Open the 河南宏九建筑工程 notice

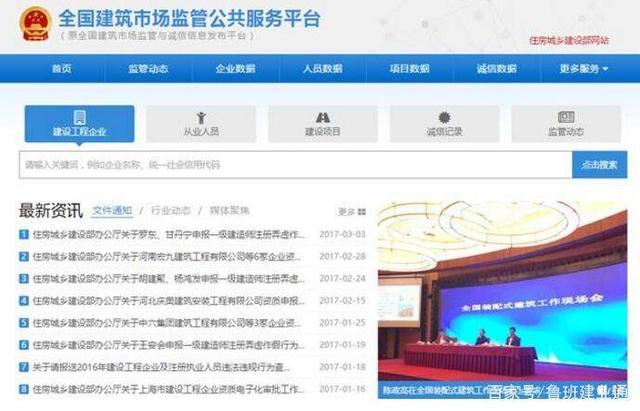pyautogui.click(x=167, y=257)
